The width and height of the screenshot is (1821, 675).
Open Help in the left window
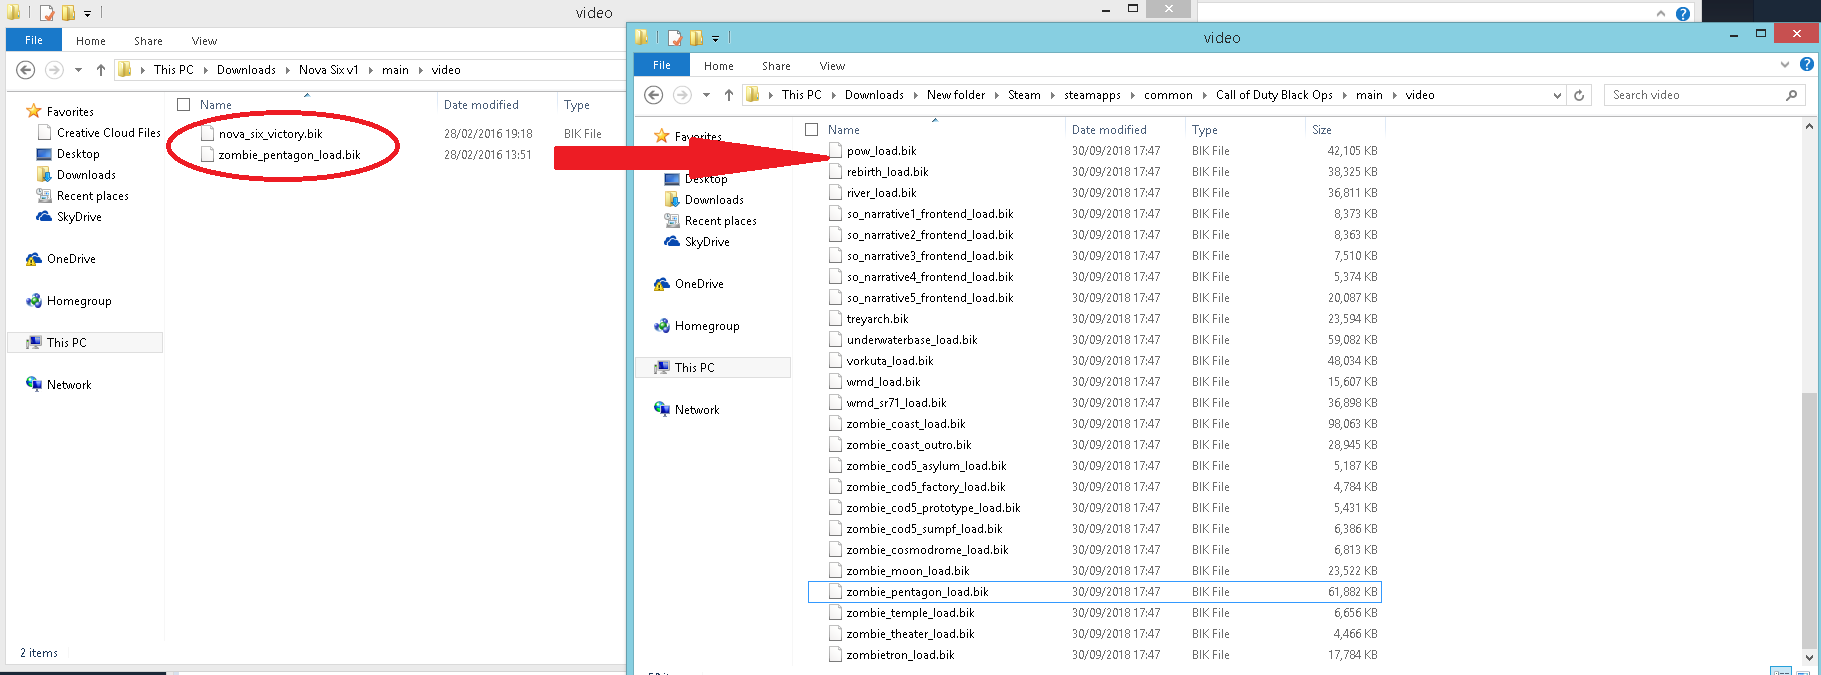click(1683, 14)
